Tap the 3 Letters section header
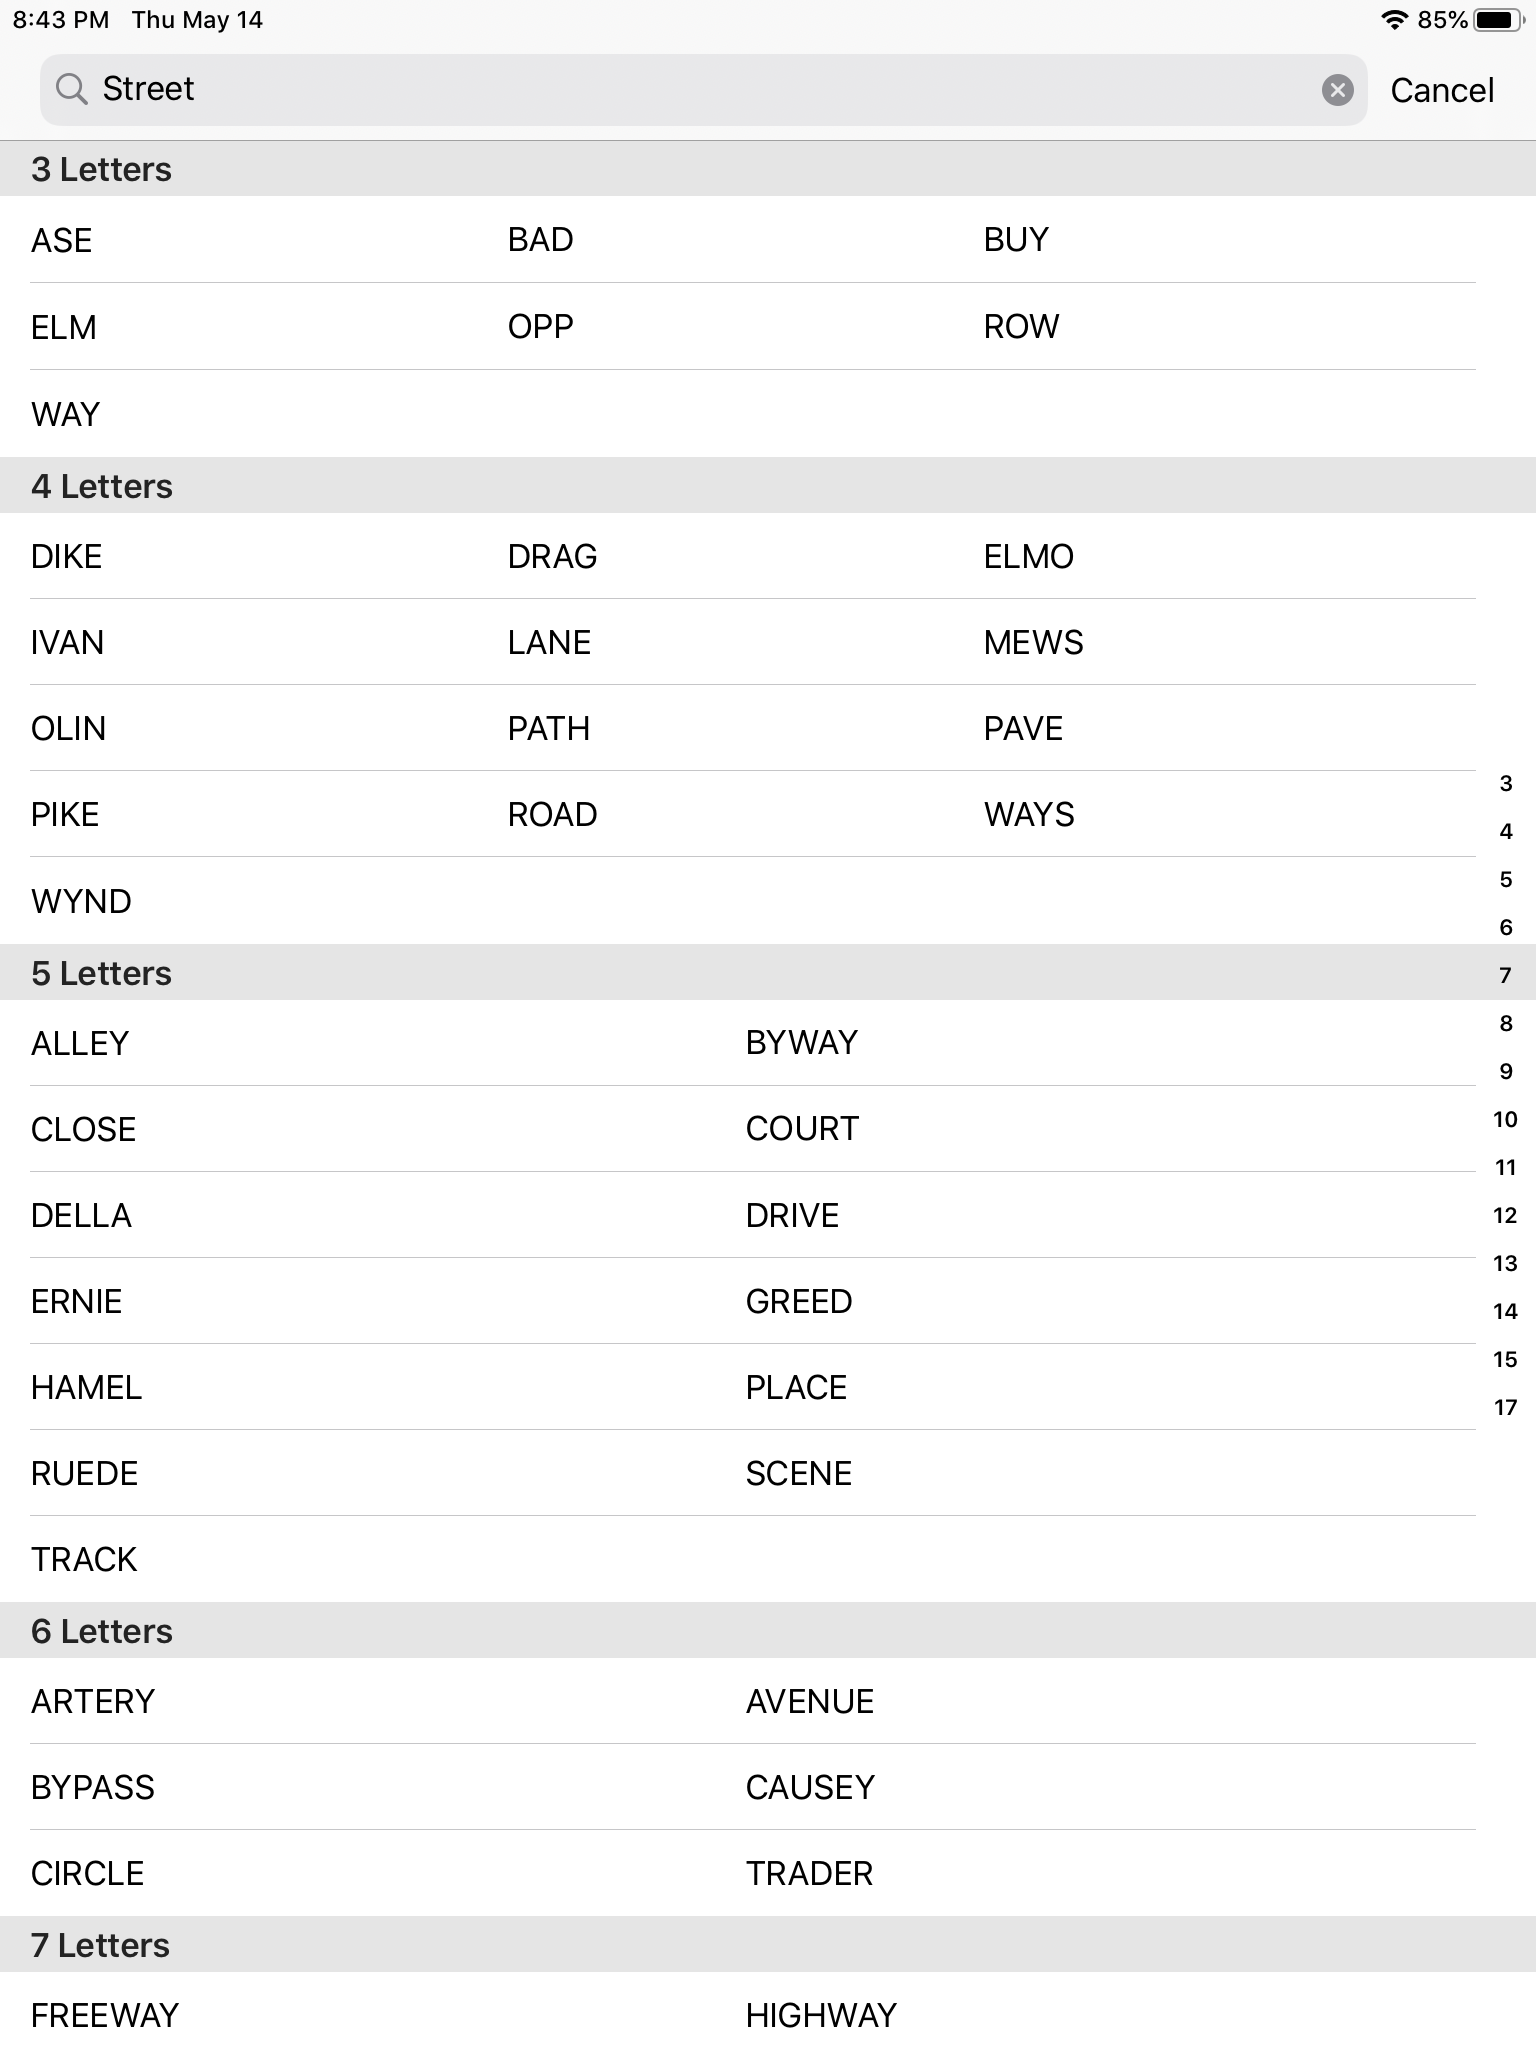Screen dimensions: 1536x2048 coord(102,169)
